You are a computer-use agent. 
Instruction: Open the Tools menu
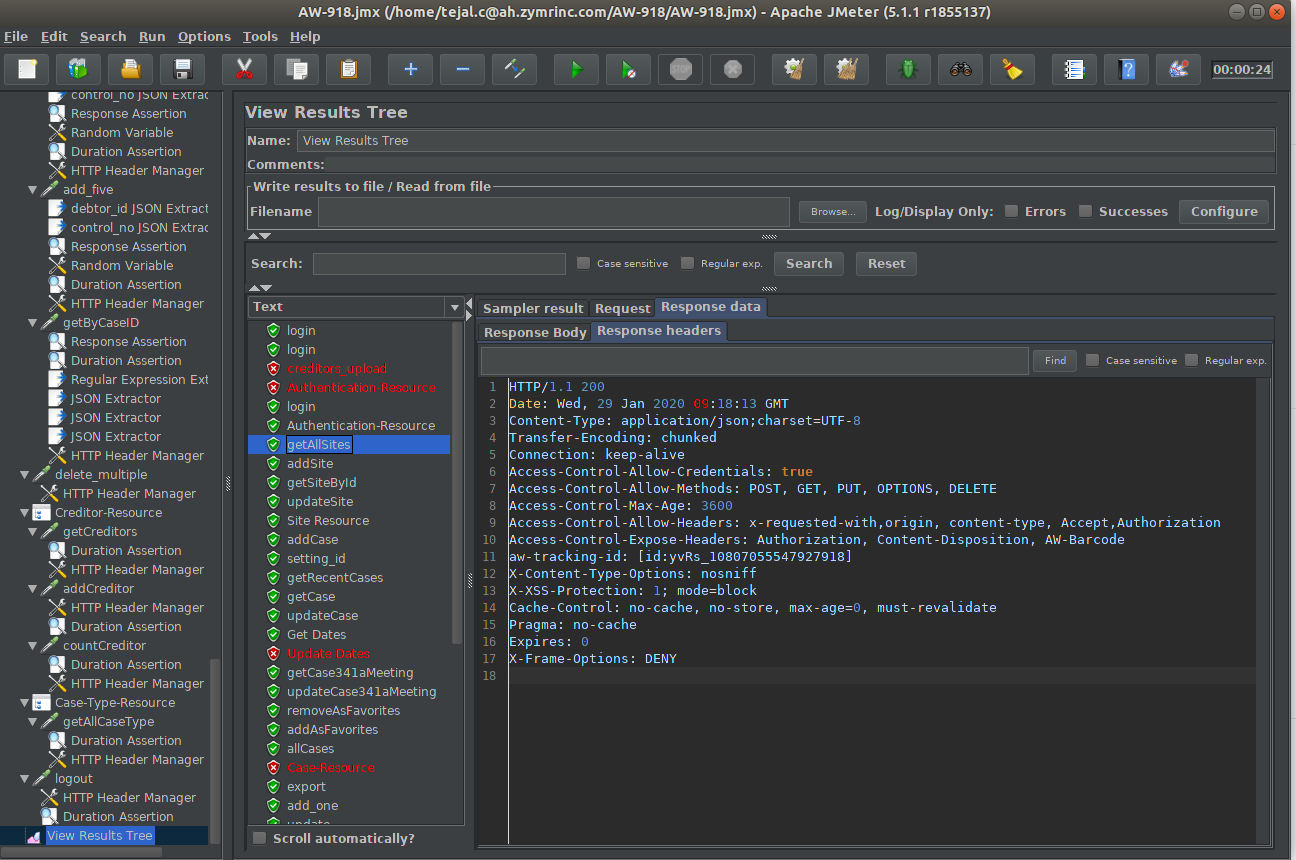260,36
